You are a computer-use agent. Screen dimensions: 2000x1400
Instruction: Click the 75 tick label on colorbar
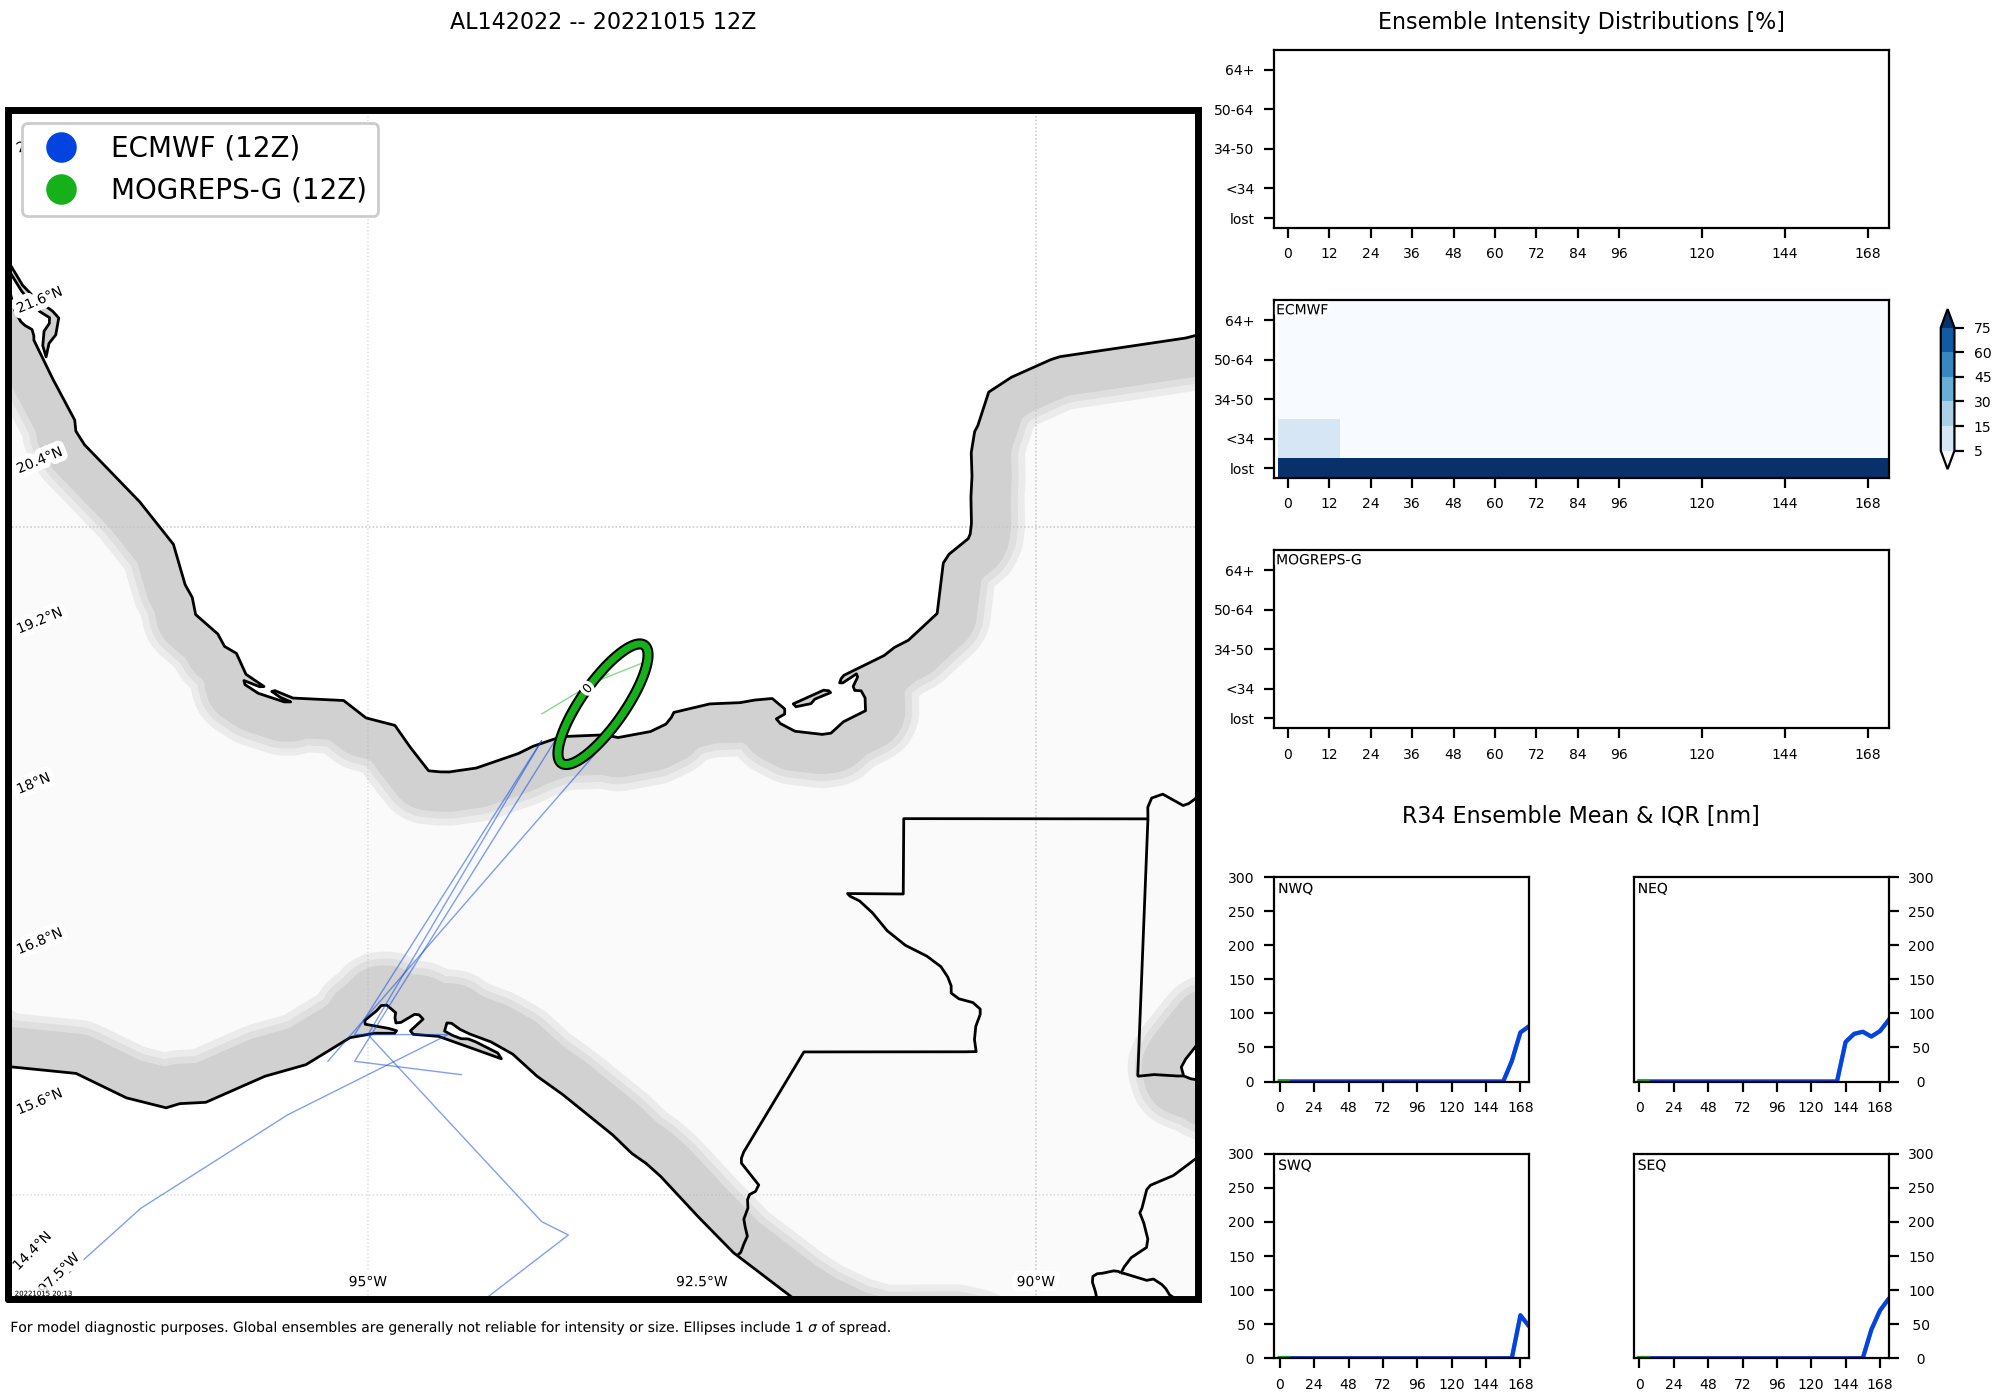pos(1981,328)
